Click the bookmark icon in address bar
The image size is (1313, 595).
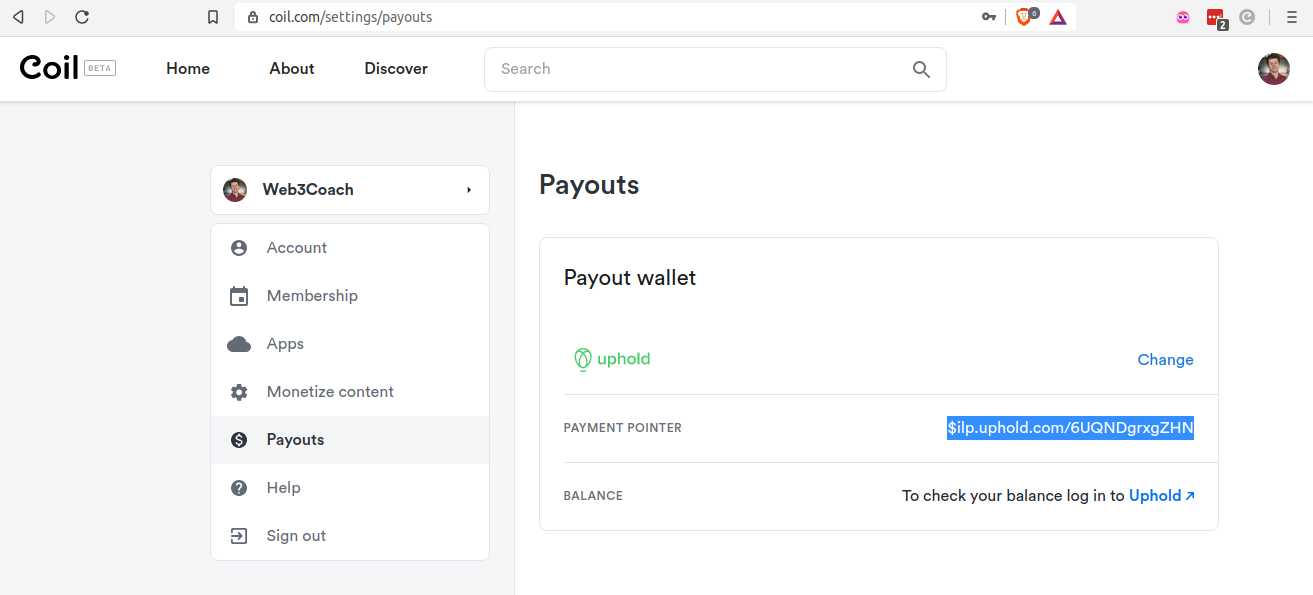coord(212,17)
